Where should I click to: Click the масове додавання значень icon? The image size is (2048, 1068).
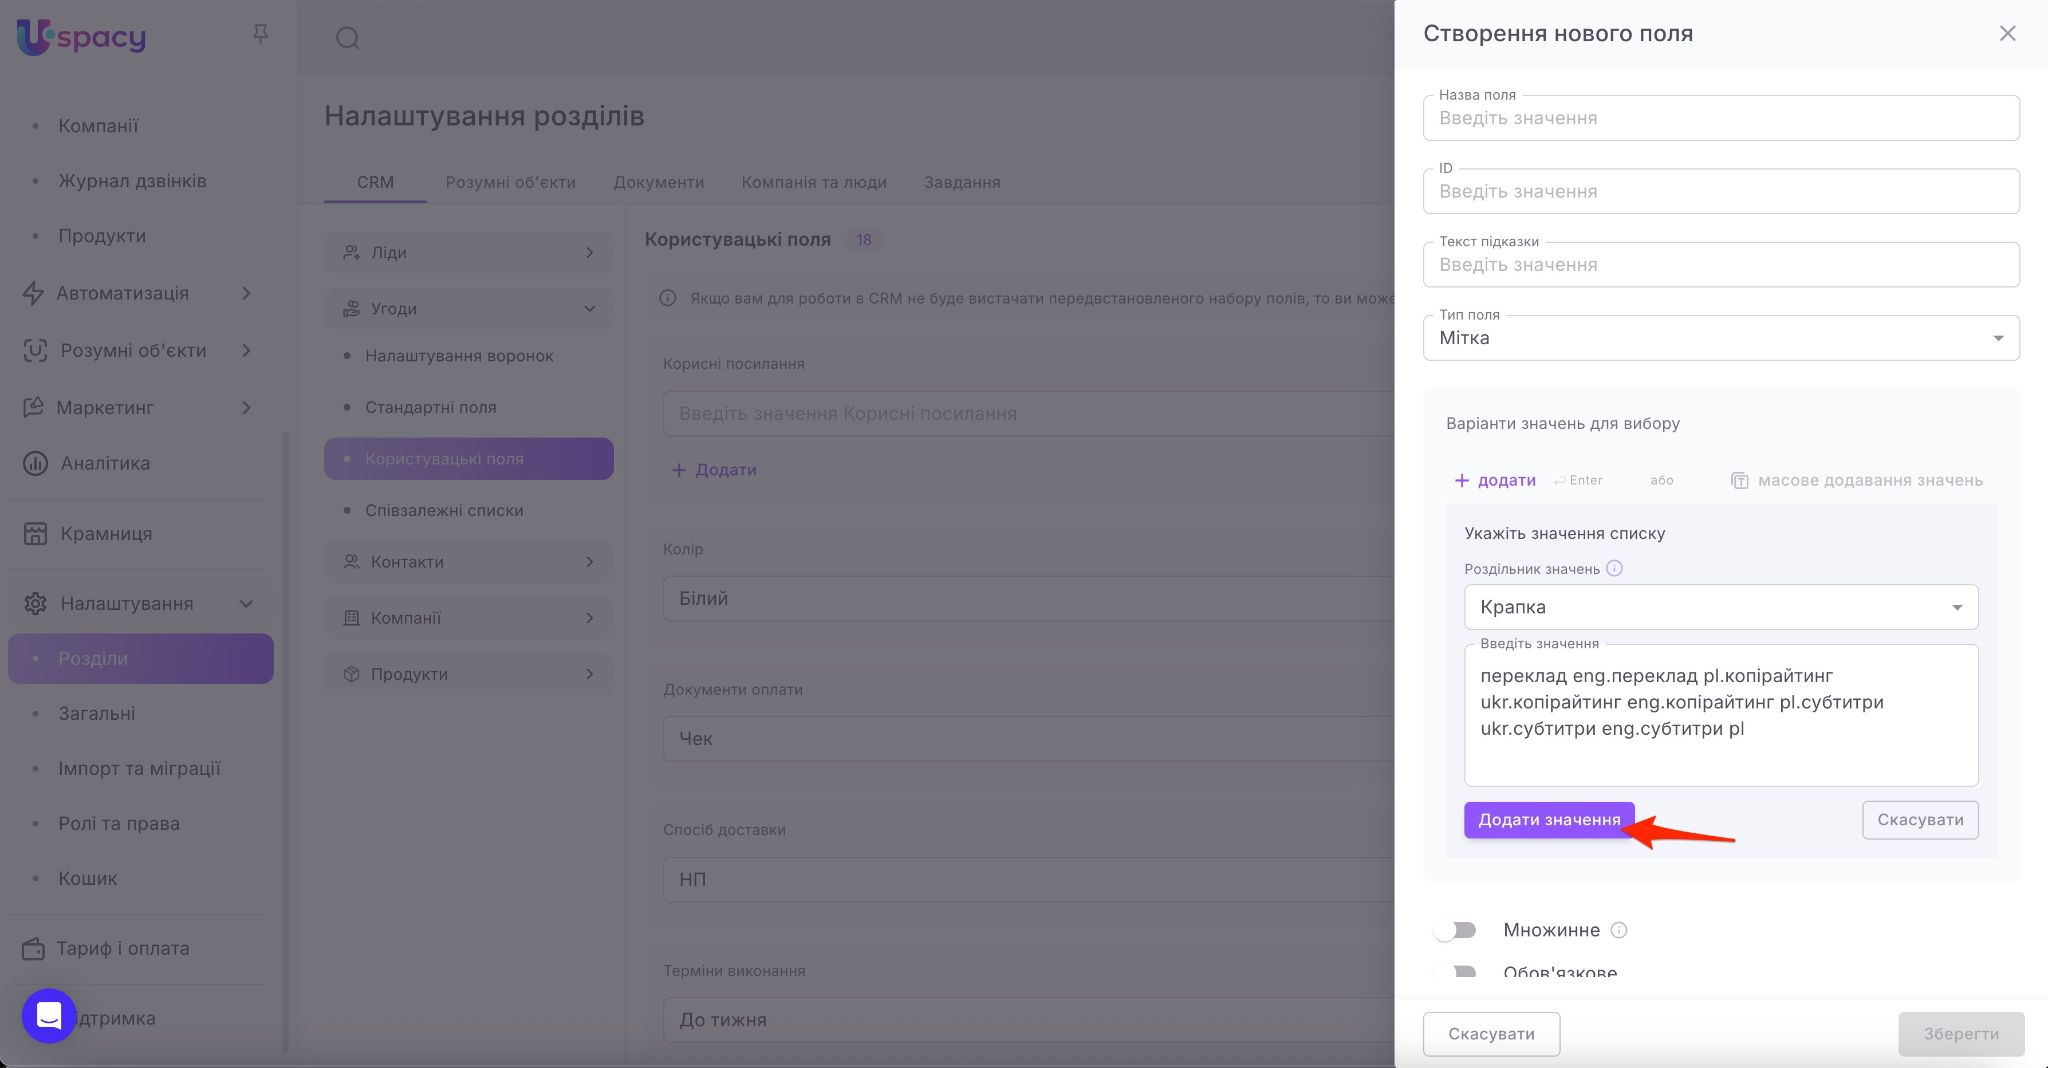(x=1740, y=481)
